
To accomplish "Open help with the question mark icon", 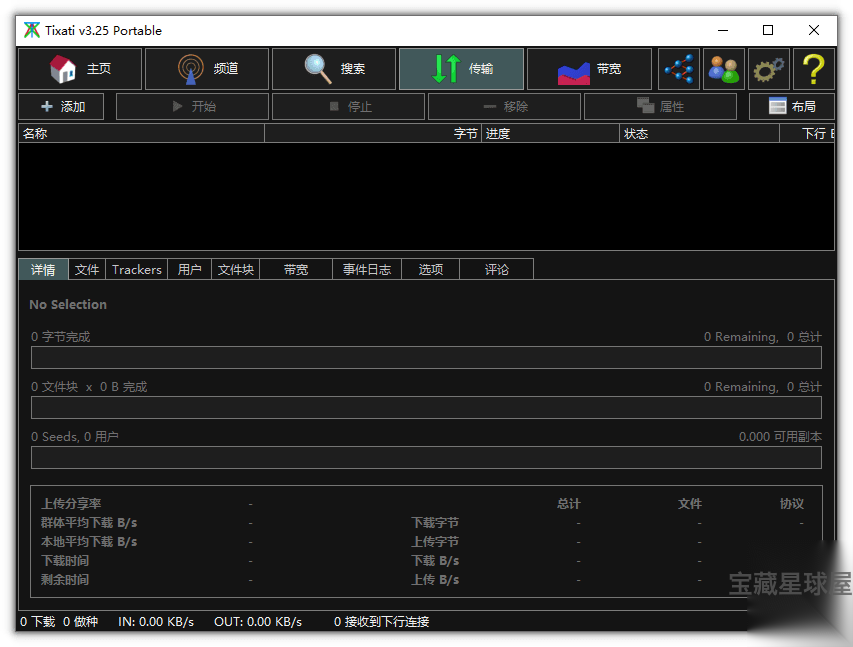I will [814, 69].
